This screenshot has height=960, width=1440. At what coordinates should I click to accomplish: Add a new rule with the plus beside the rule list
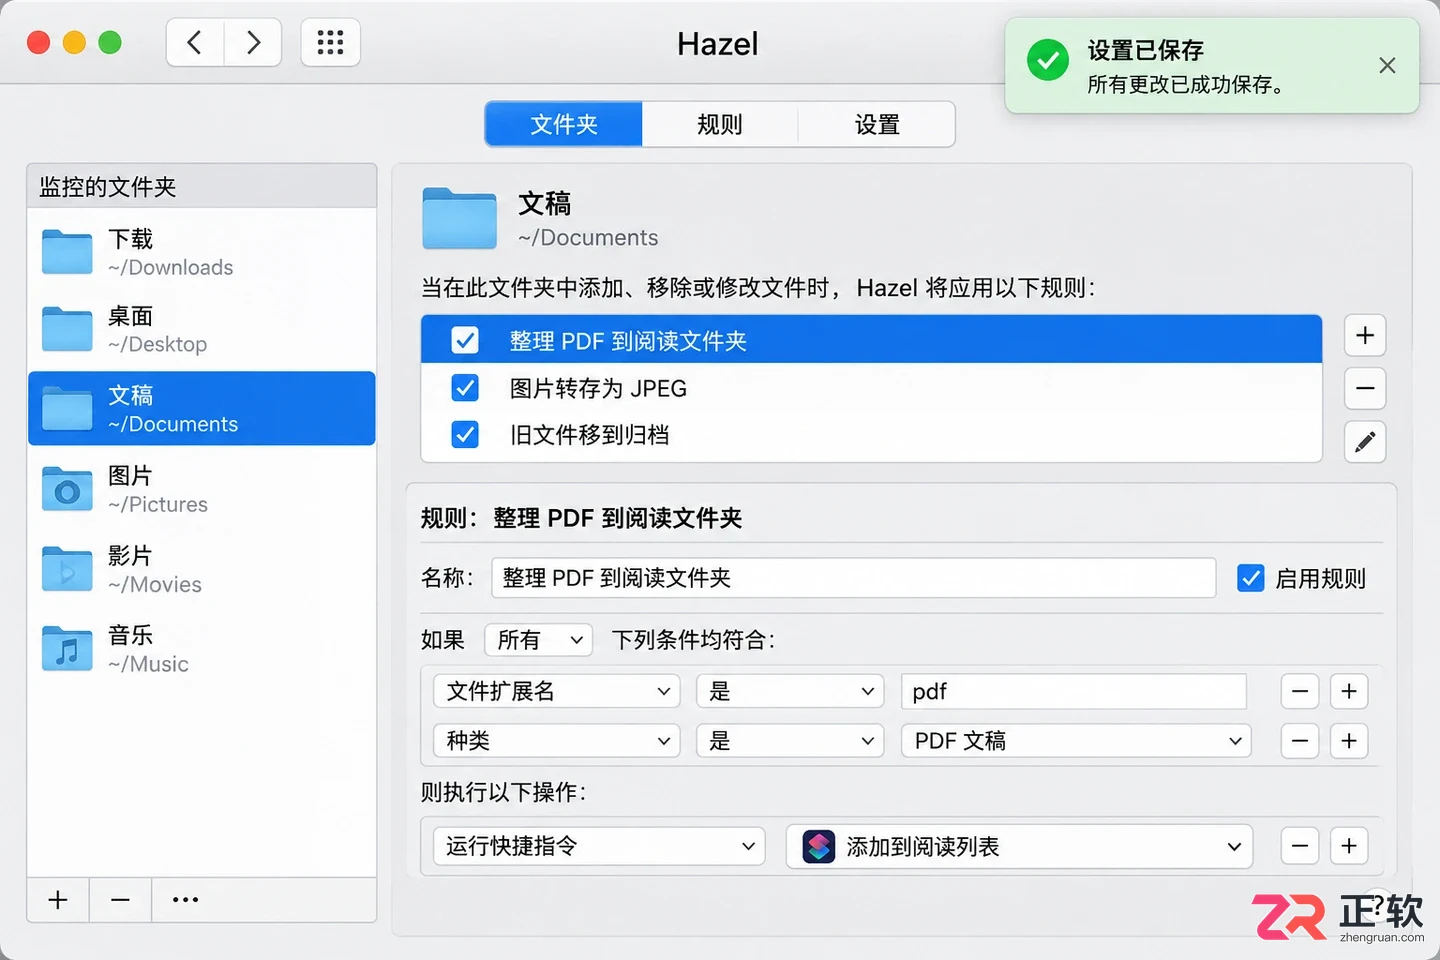(x=1365, y=335)
